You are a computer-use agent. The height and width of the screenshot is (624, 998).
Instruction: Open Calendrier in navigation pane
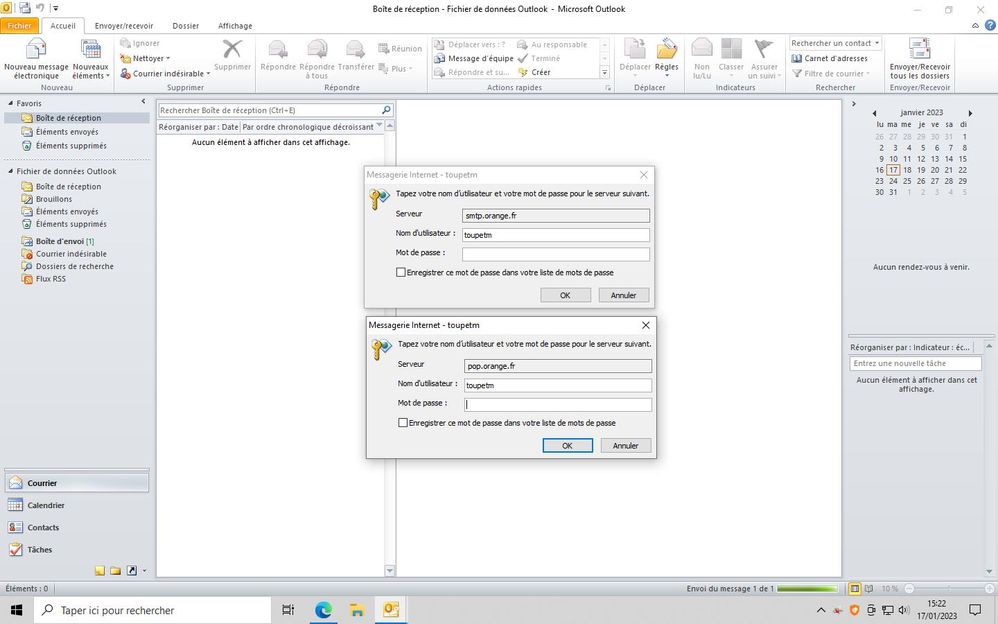pos(46,505)
